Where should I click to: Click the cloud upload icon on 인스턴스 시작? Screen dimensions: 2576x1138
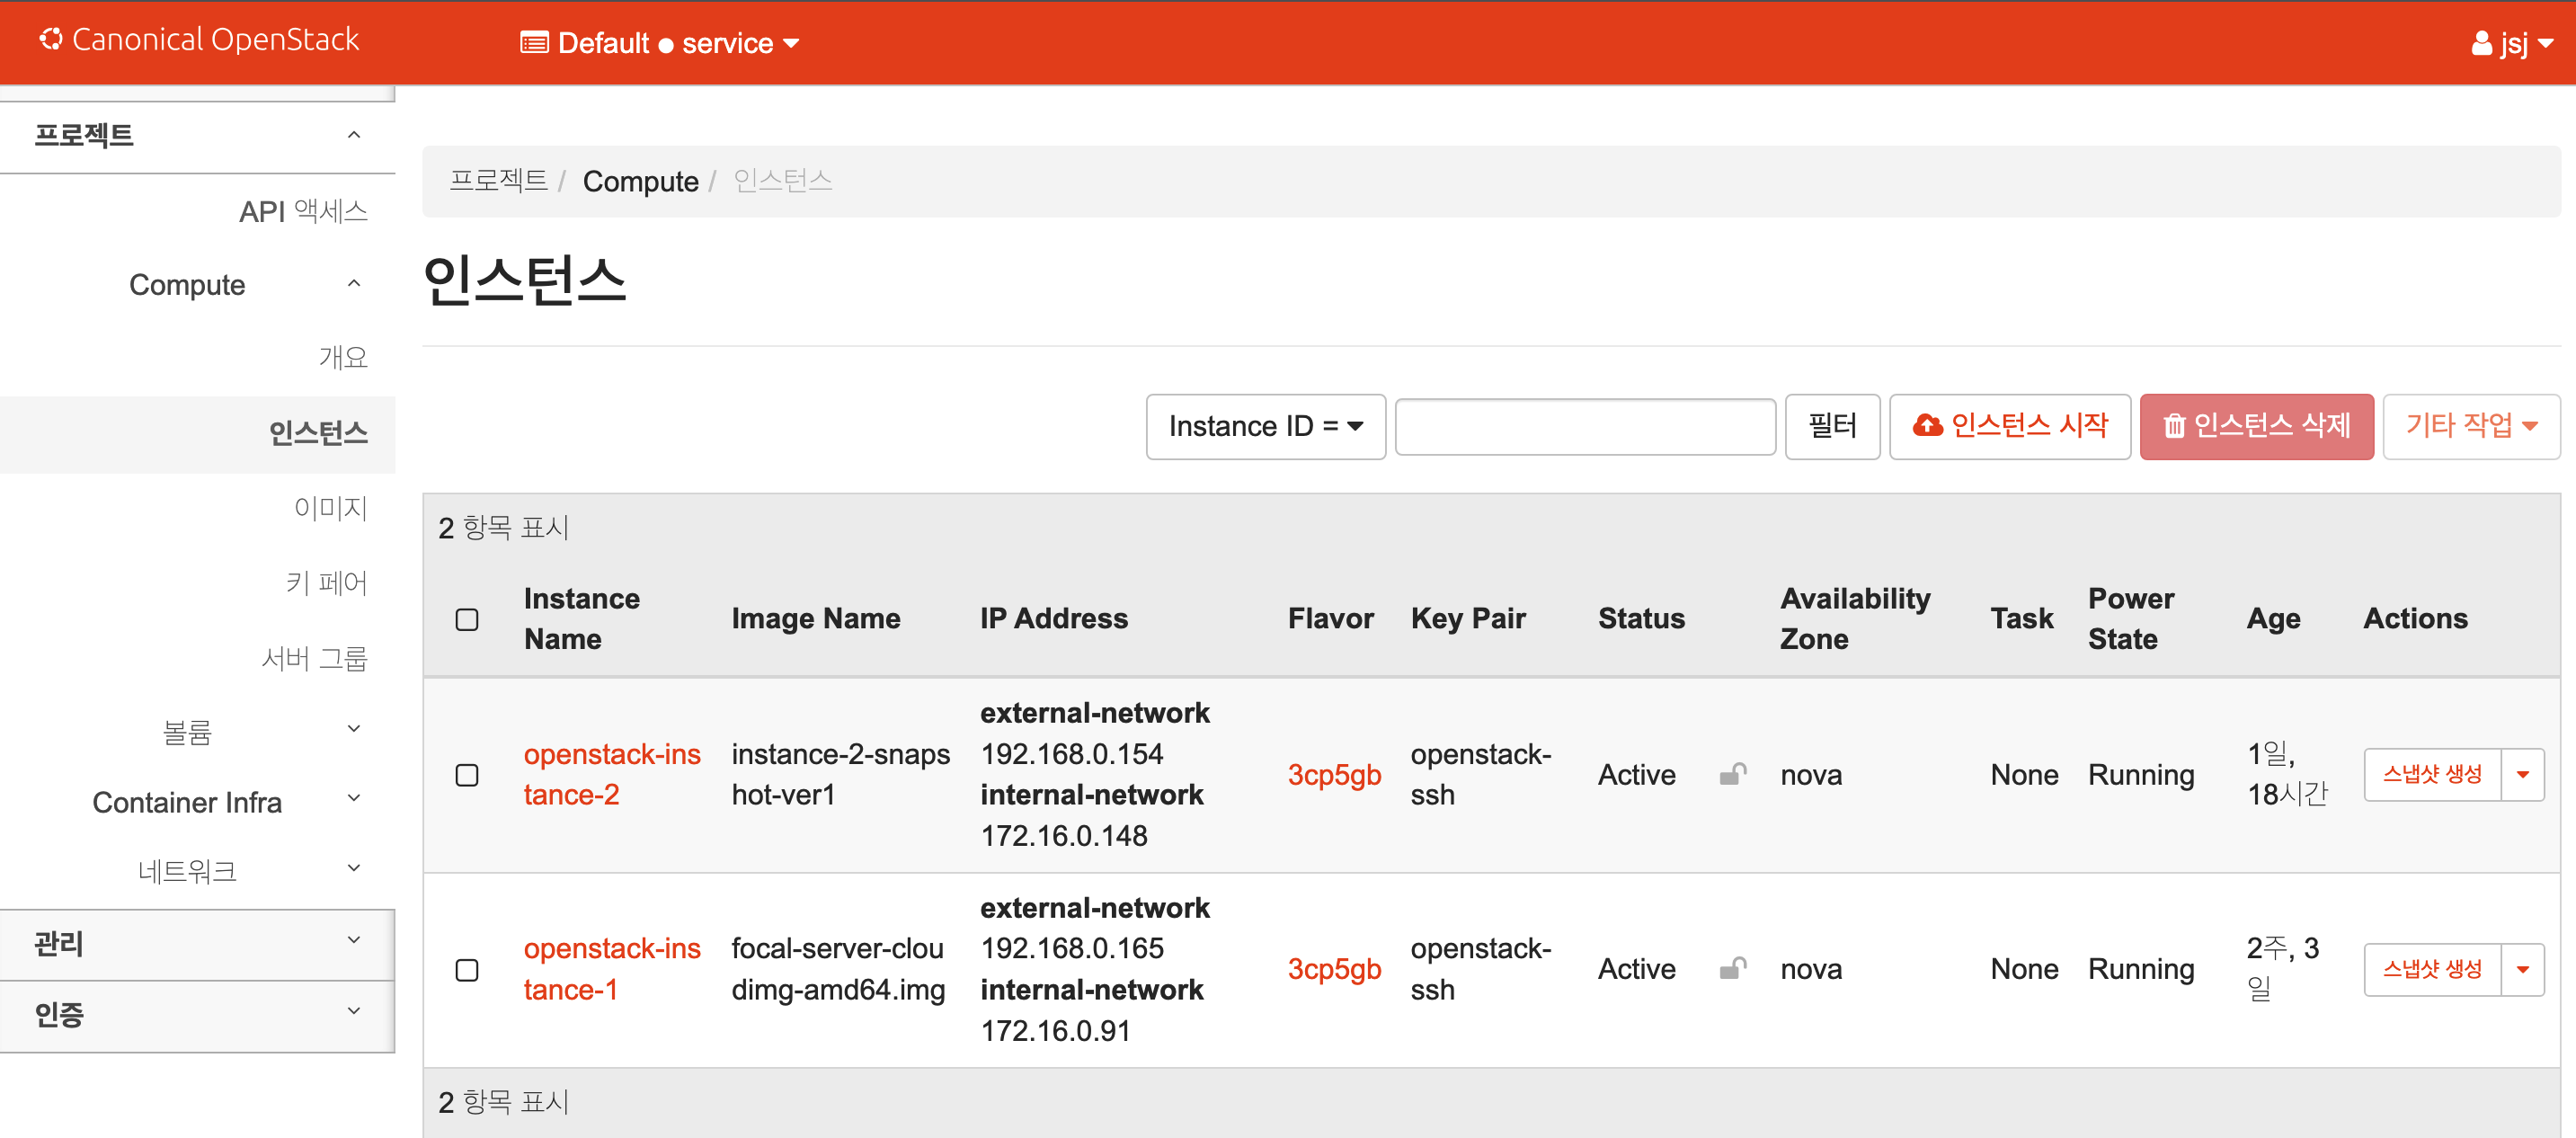[1927, 426]
